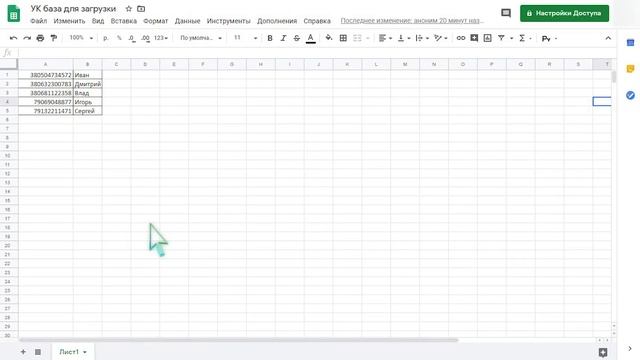The height and width of the screenshot is (360, 640).
Task: Open the number format 123 dropdown
Action: click(161, 38)
